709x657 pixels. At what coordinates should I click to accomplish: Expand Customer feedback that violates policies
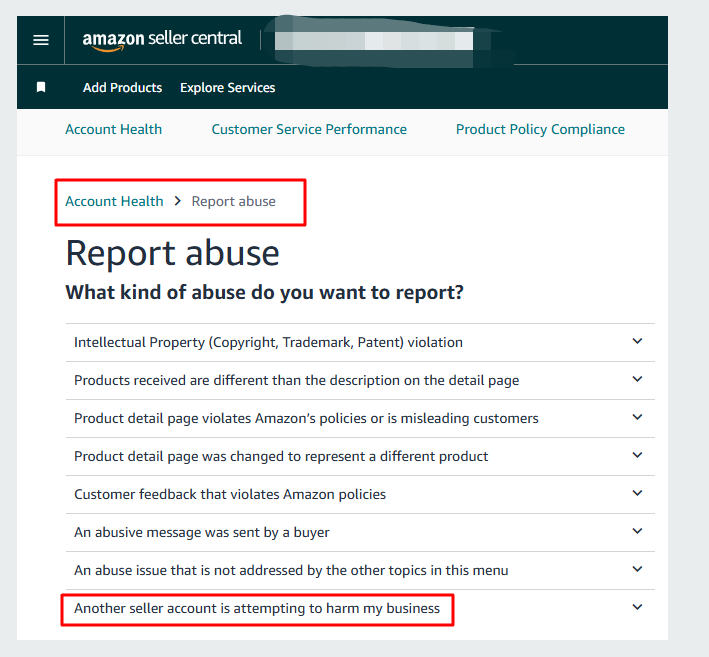(x=229, y=494)
